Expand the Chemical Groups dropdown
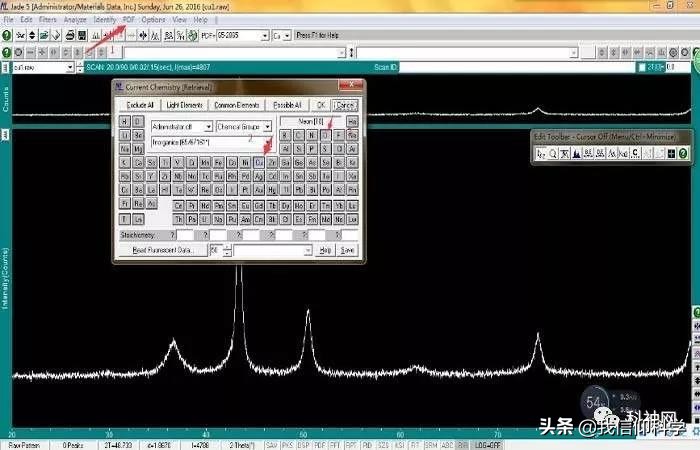 (x=267, y=127)
